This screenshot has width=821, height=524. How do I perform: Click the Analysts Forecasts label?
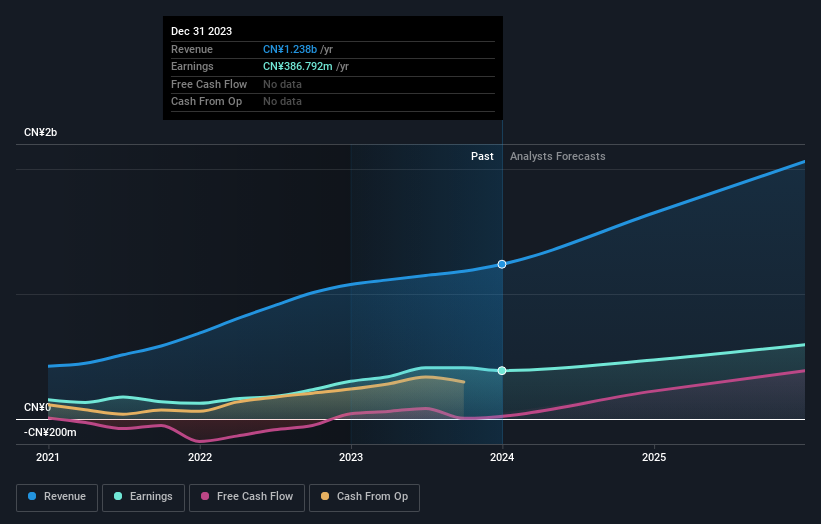pos(558,157)
